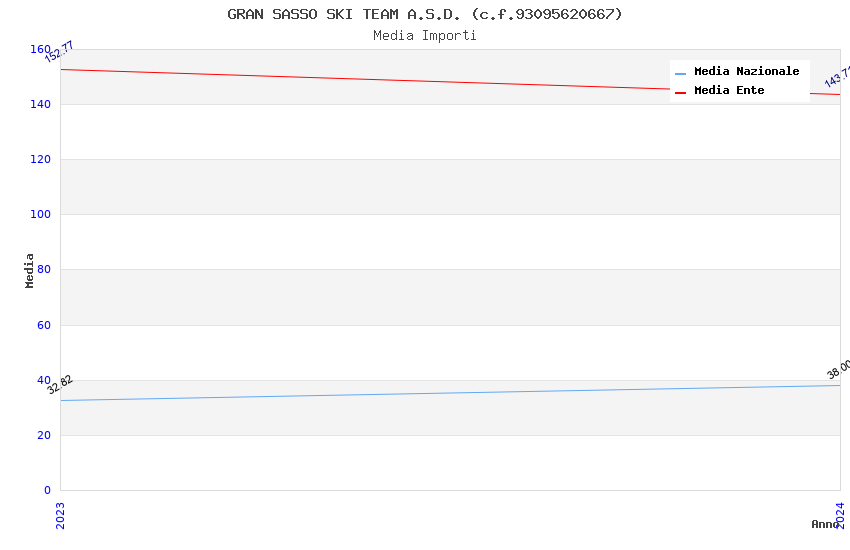Screen dimensions: 850x550
Task: Click the Media Importi subtitle
Action: (x=424, y=36)
